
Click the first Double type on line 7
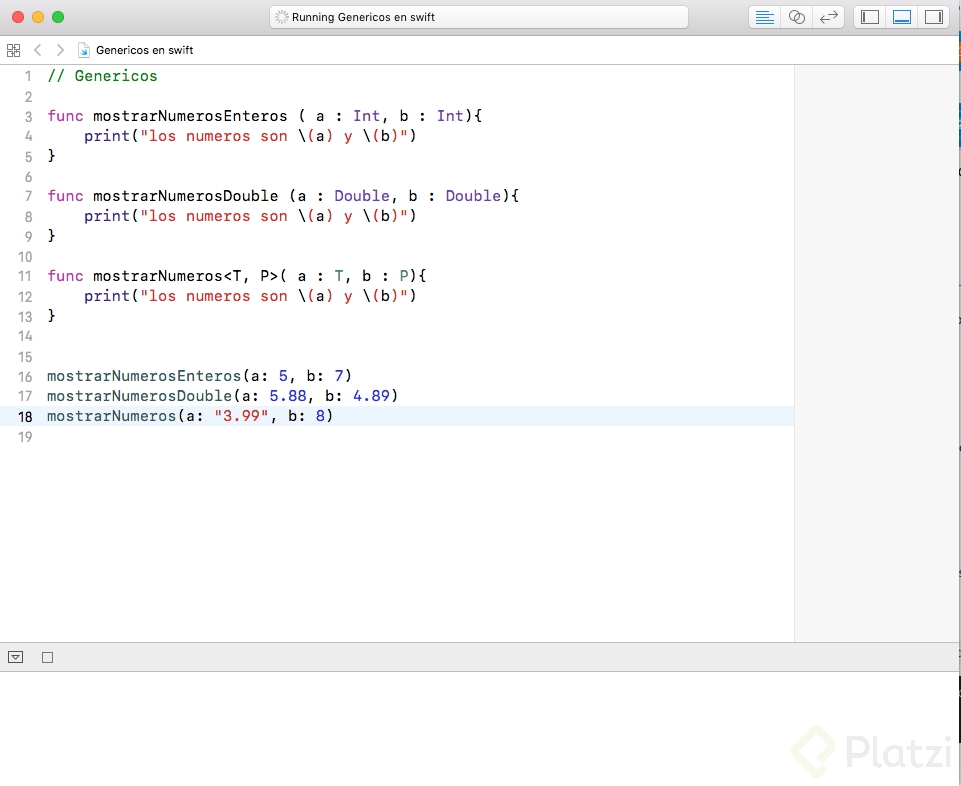[x=362, y=196]
